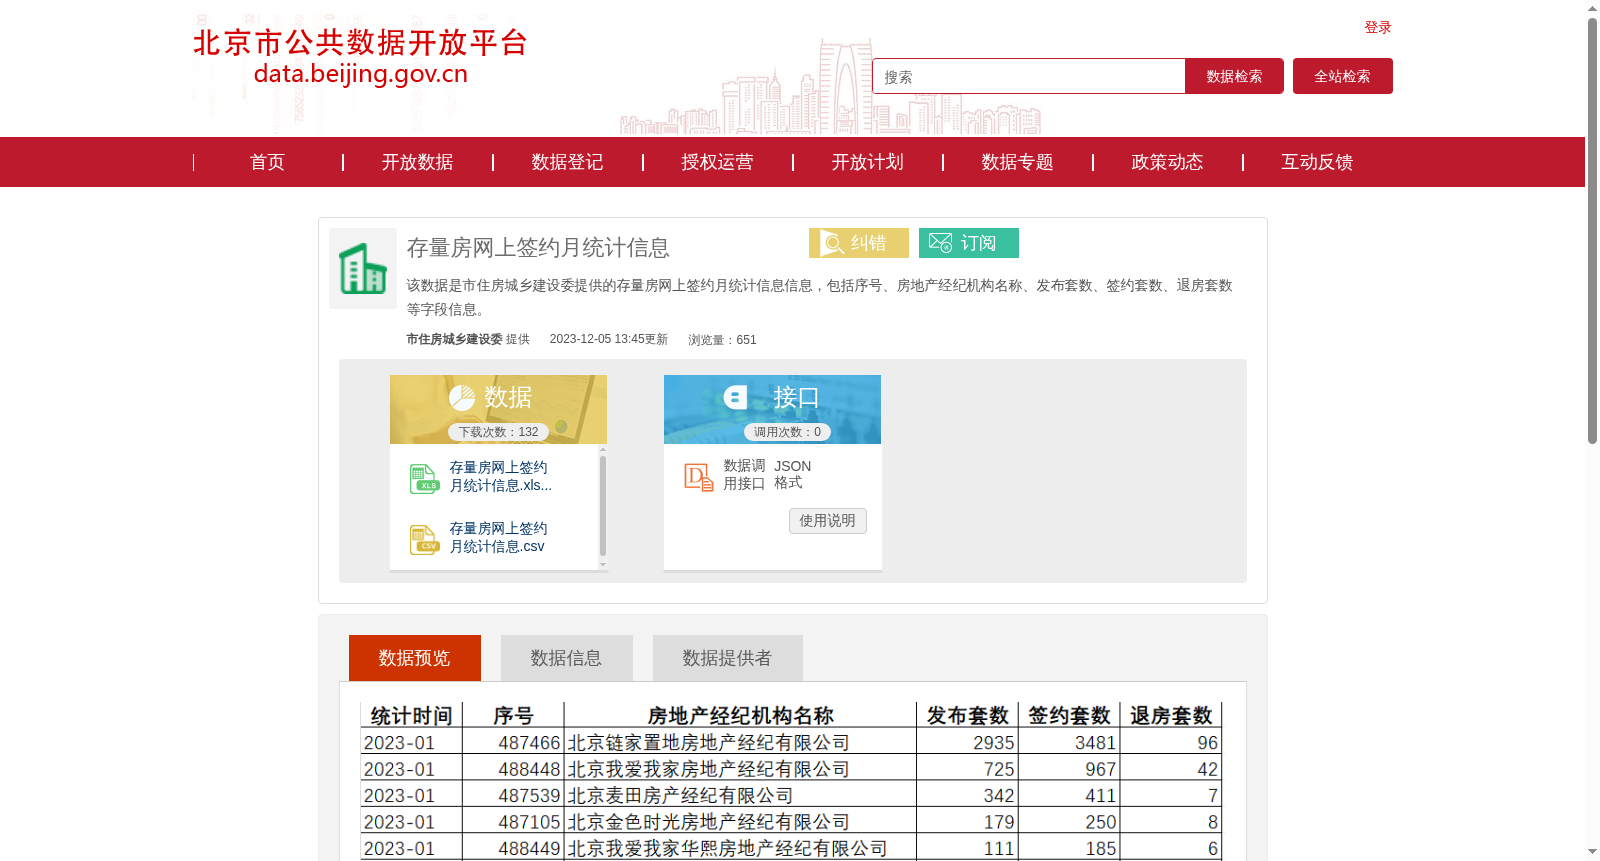Click the pie chart icon in 数据 card
This screenshot has height=861, width=1600.
tap(462, 398)
